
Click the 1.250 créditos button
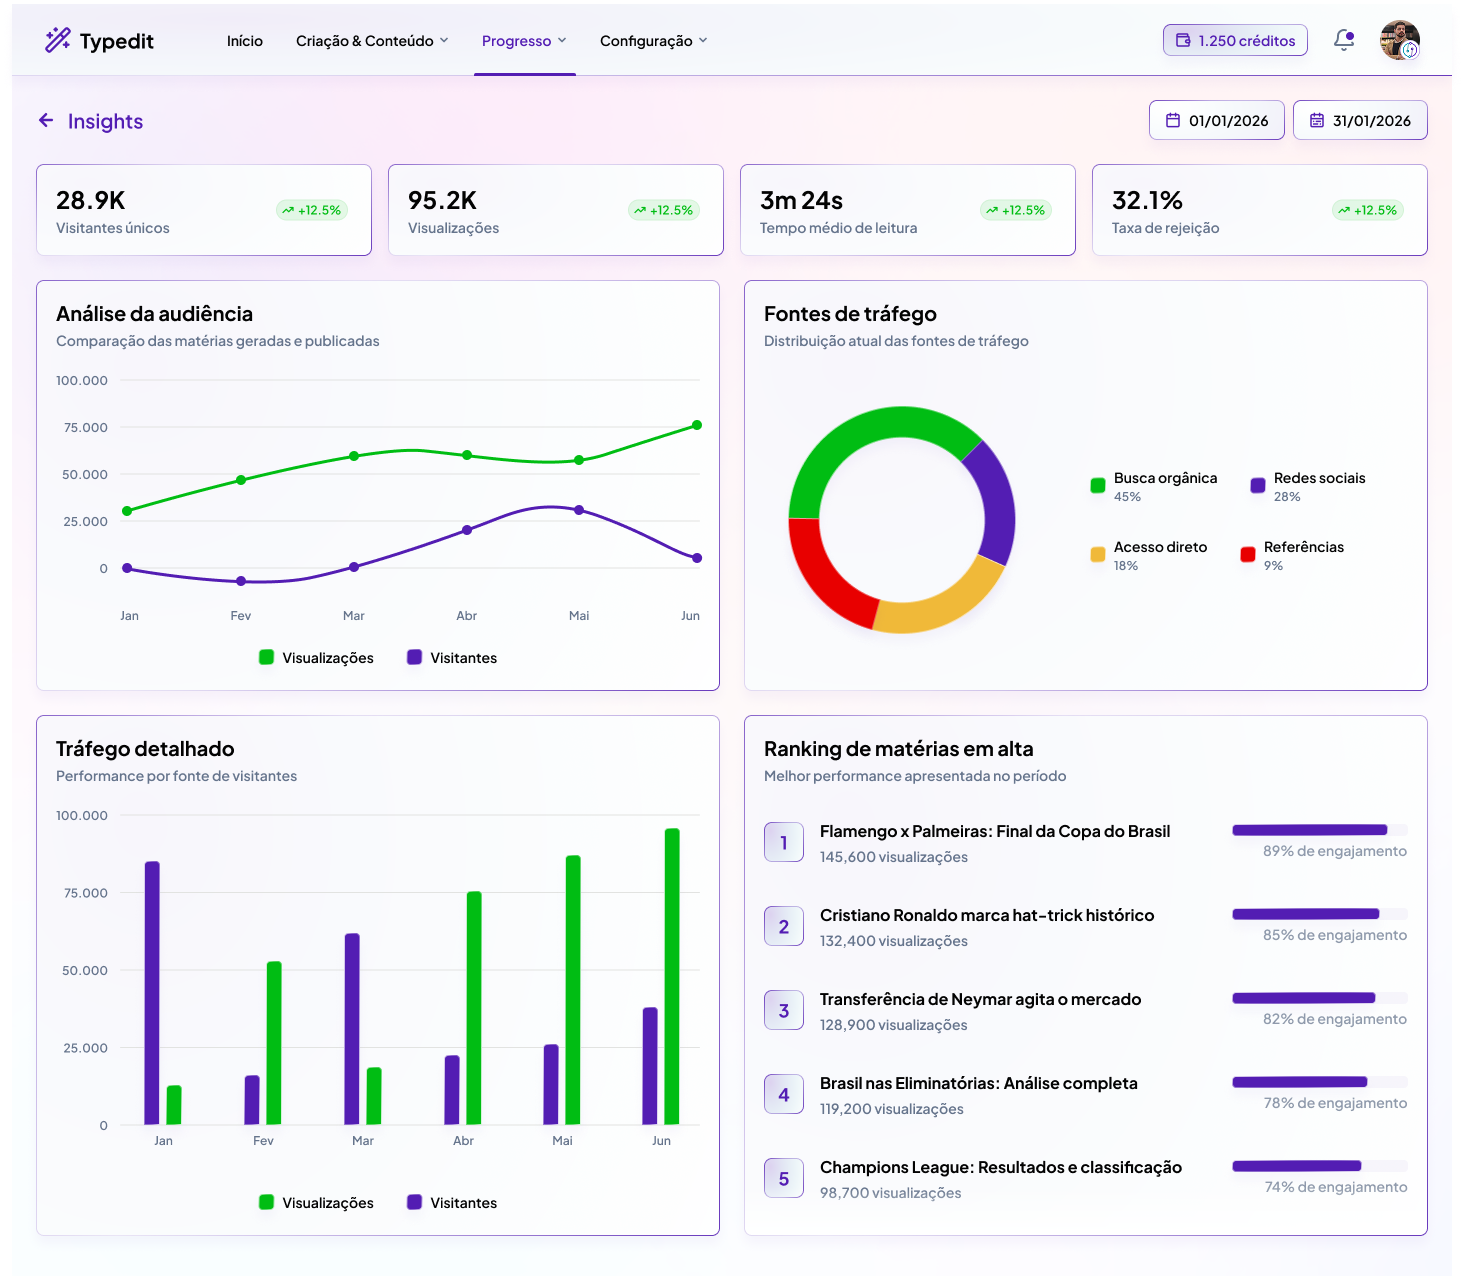tap(1235, 40)
